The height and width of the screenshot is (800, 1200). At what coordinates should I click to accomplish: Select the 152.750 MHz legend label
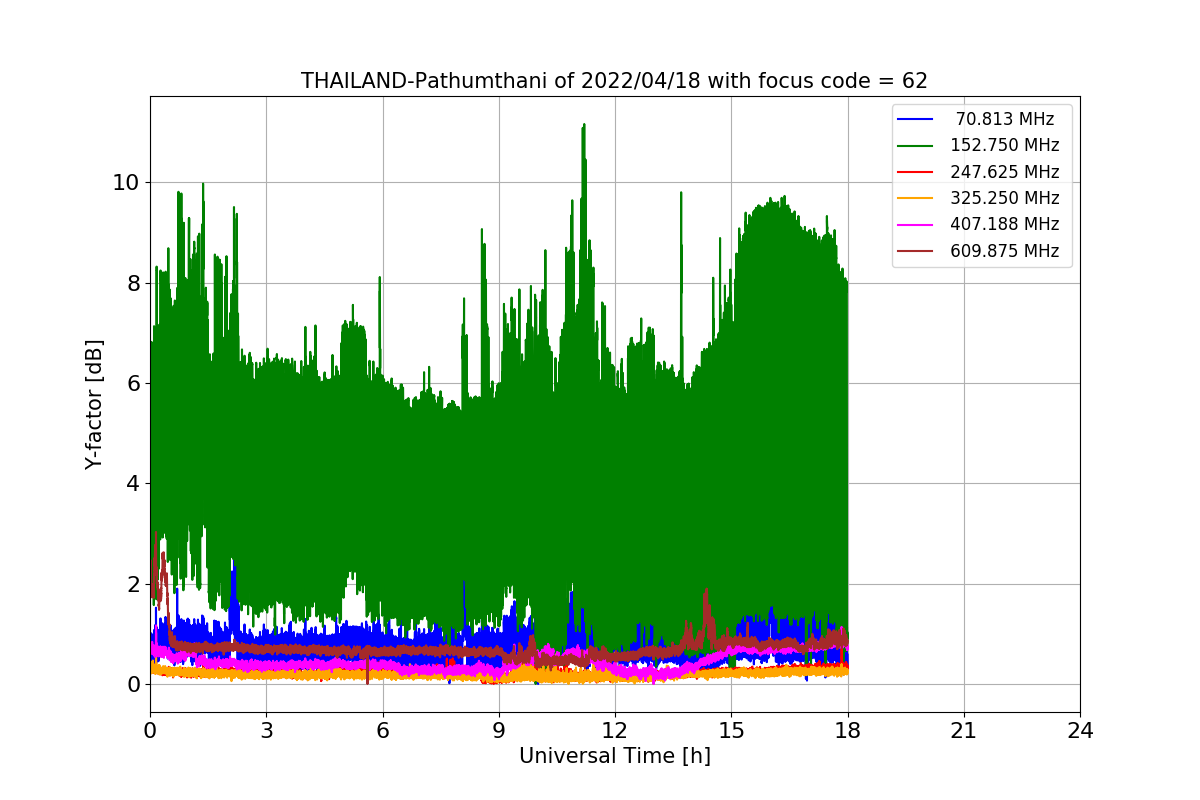coord(1004,145)
